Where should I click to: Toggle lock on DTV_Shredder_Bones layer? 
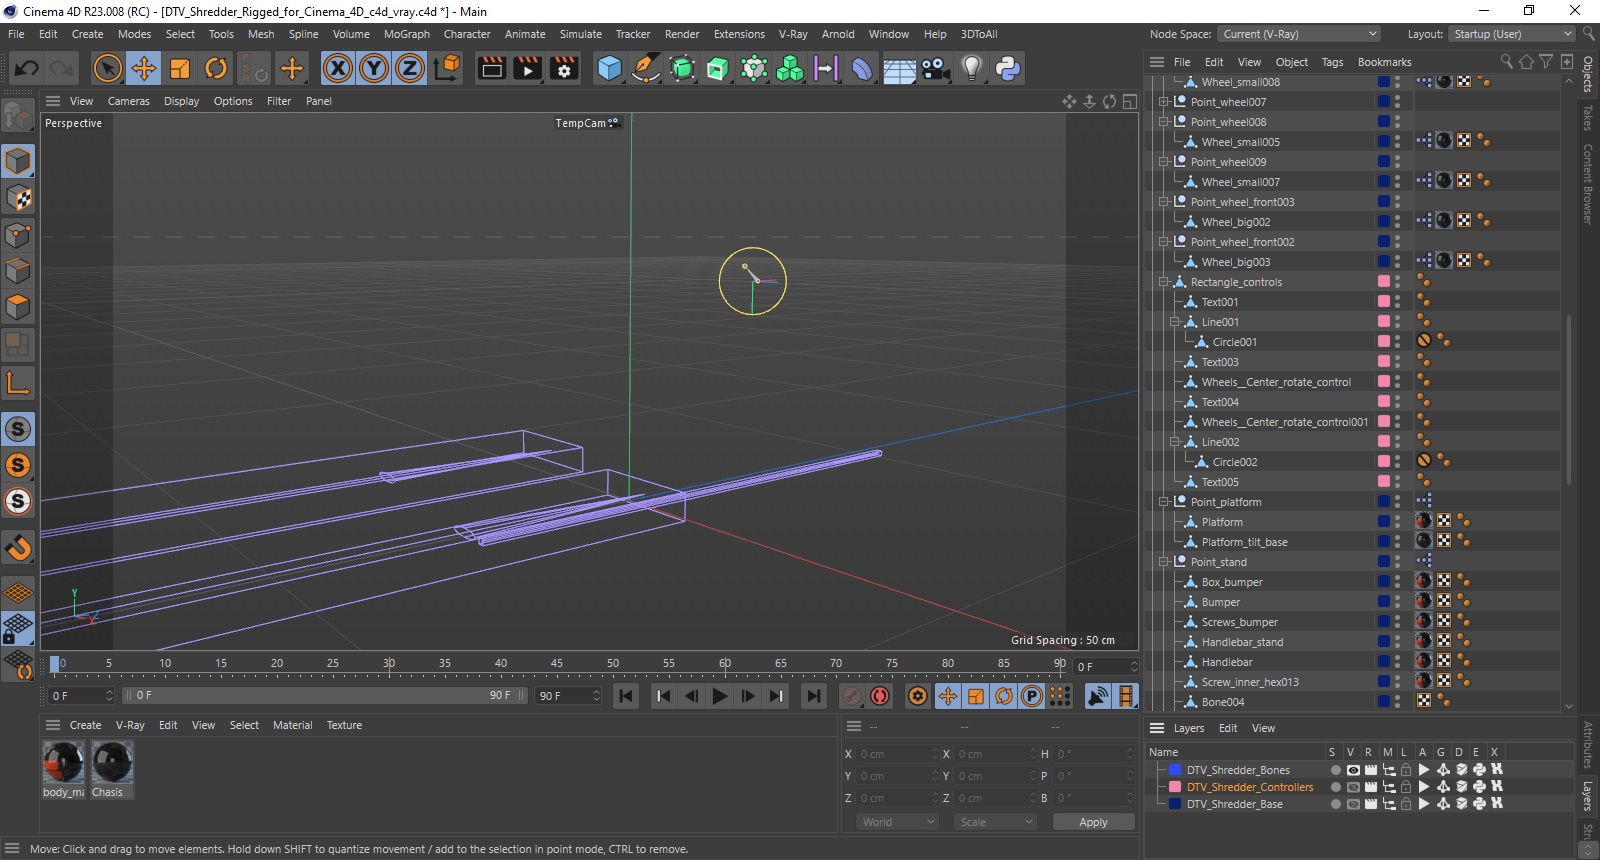click(x=1406, y=770)
